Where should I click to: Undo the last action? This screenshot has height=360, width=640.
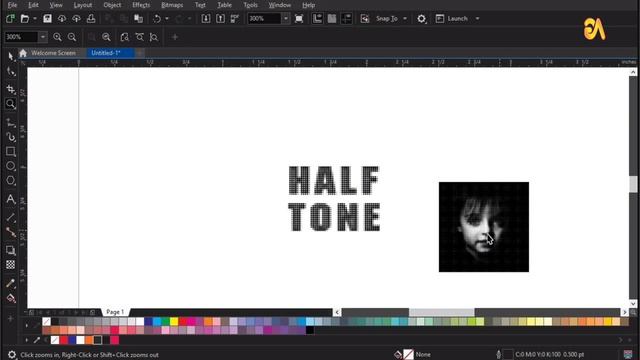(x=157, y=18)
